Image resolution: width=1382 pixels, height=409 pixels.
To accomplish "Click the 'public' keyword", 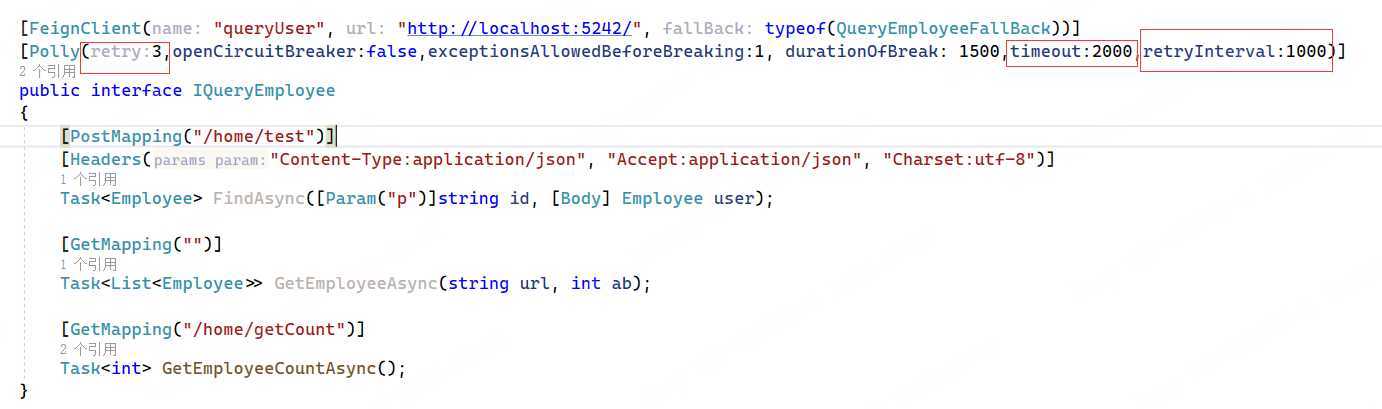I will click(x=50, y=90).
